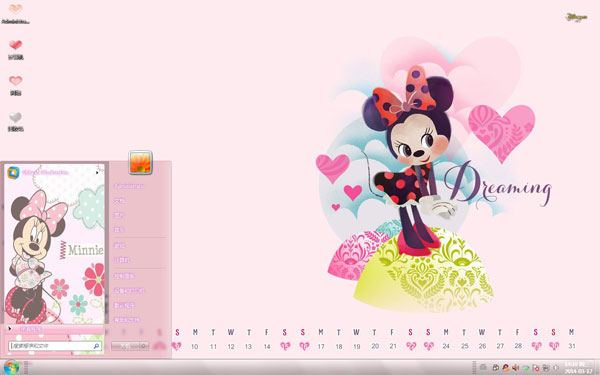Expand the pinned program's jump list arrow

[x=97, y=173]
